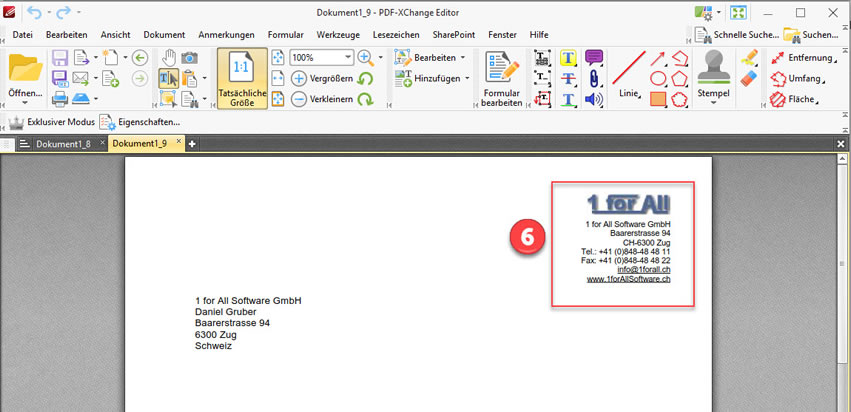Screen dimensions: 851x412
Task: Select the Linie tool
Action: coord(629,75)
